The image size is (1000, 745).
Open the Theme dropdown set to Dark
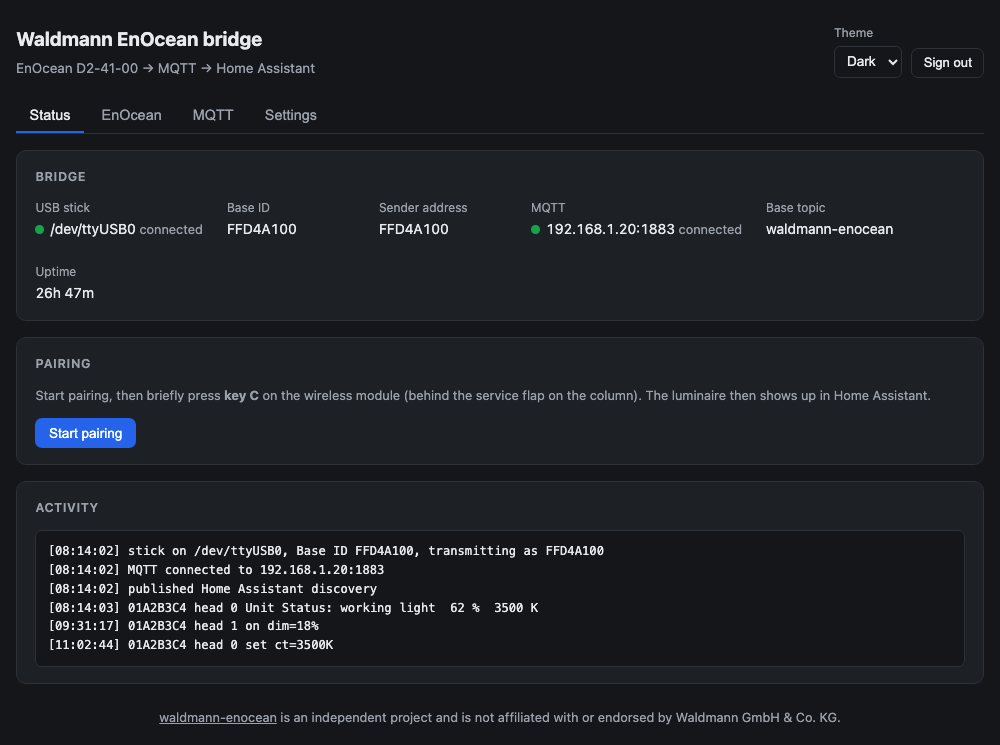coord(867,62)
